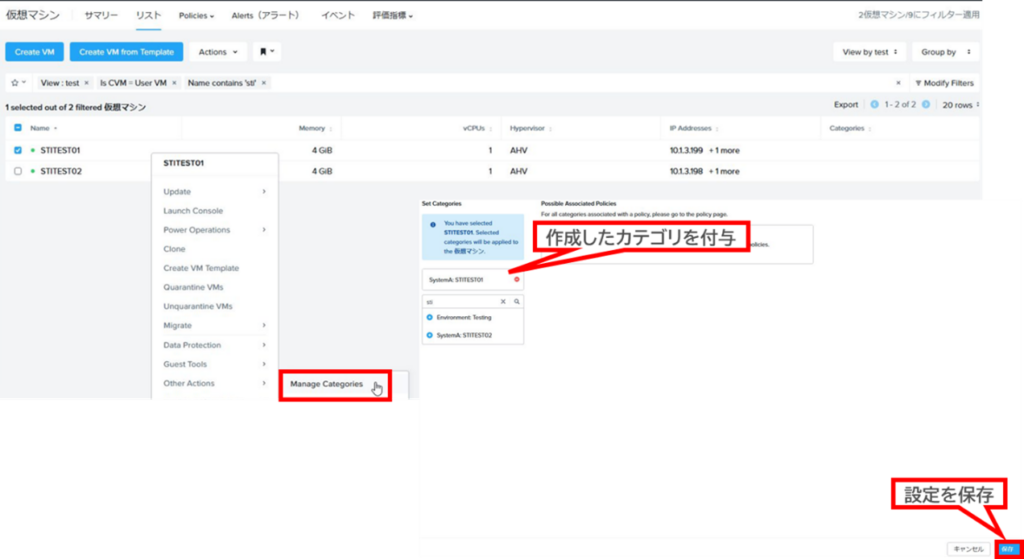Go to previous page with left arrow icon

(x=874, y=104)
